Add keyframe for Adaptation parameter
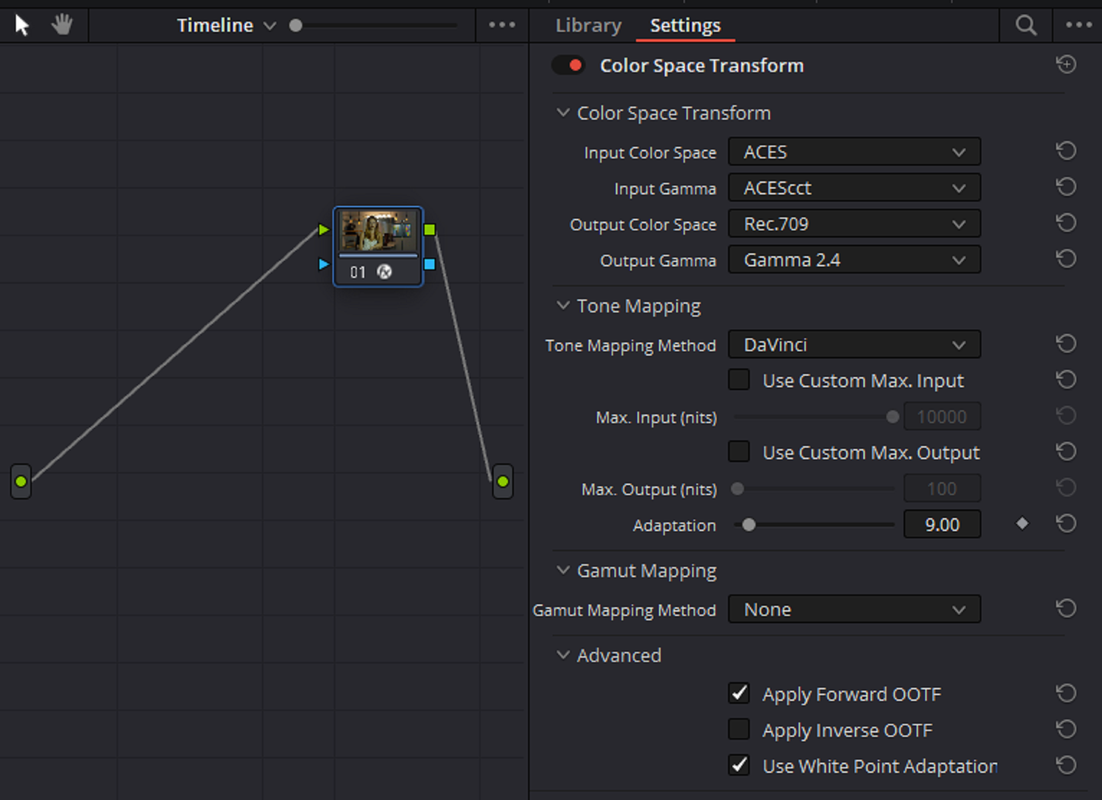This screenshot has width=1102, height=800. [x=1023, y=524]
